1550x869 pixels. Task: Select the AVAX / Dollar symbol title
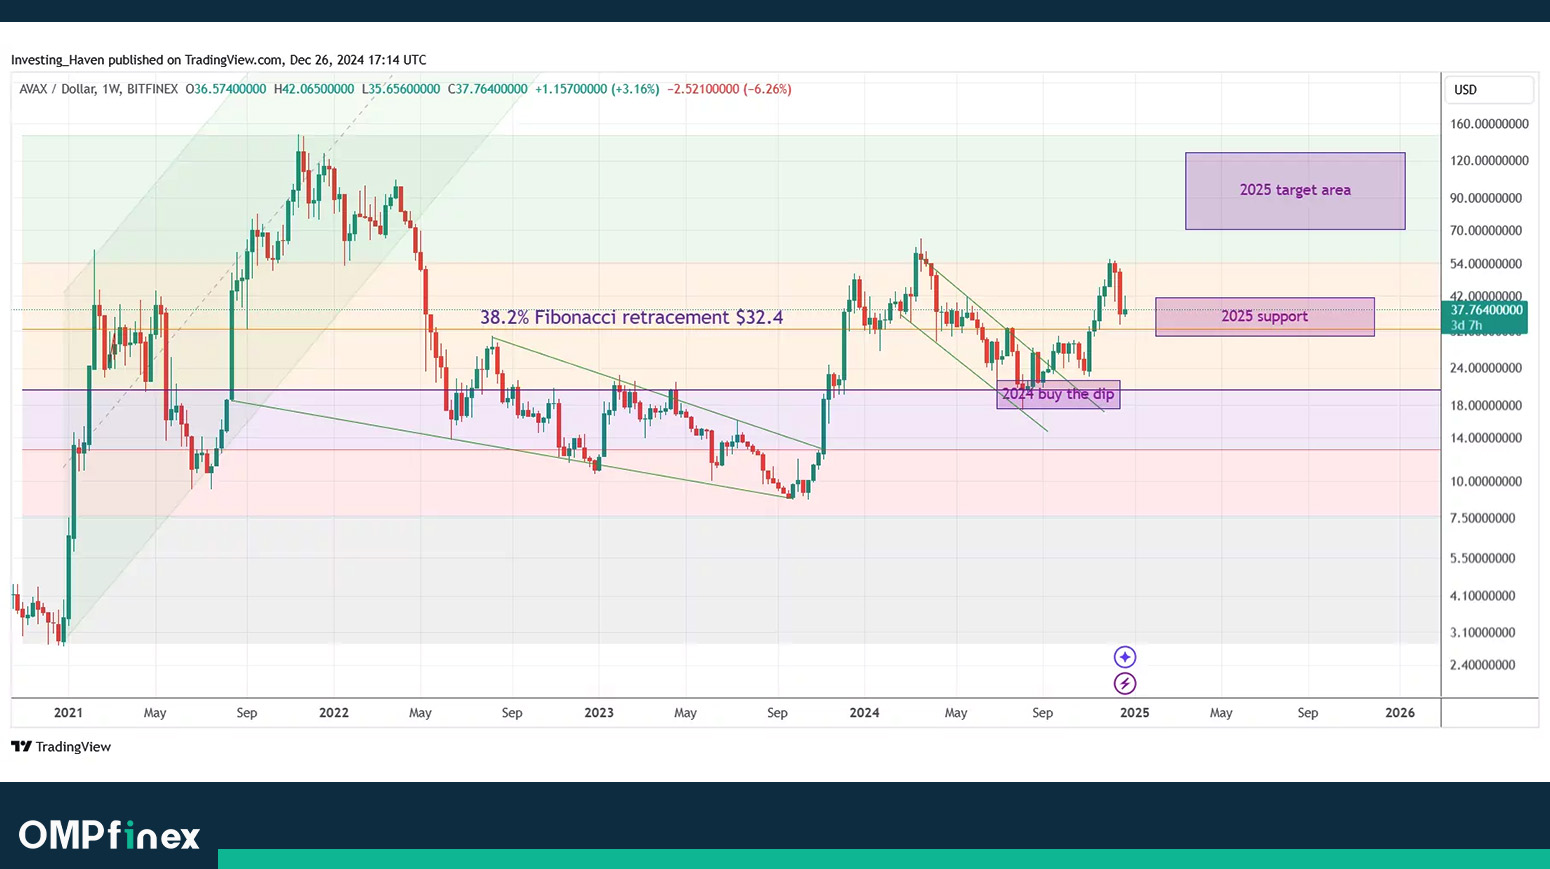tap(57, 89)
